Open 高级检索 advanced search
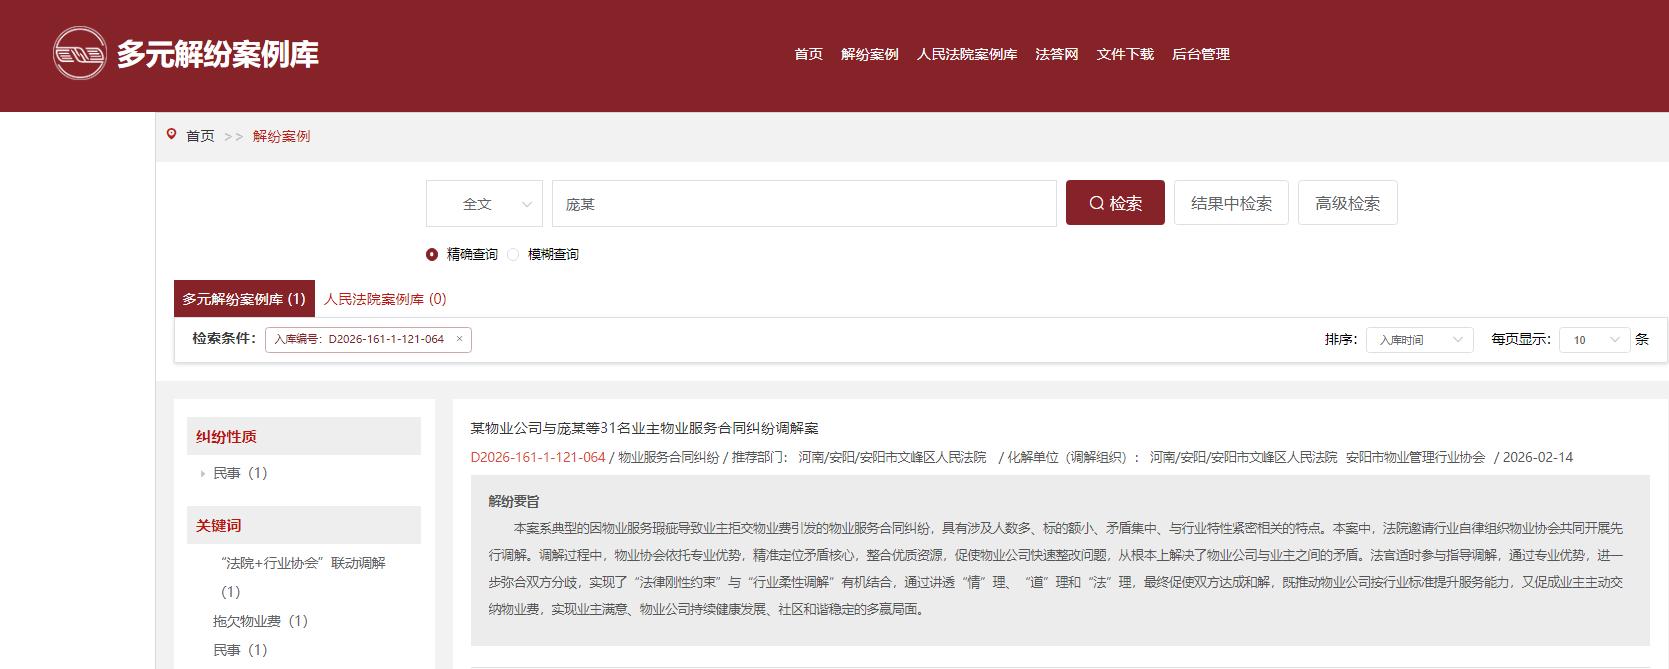This screenshot has width=1669, height=669. point(1347,203)
